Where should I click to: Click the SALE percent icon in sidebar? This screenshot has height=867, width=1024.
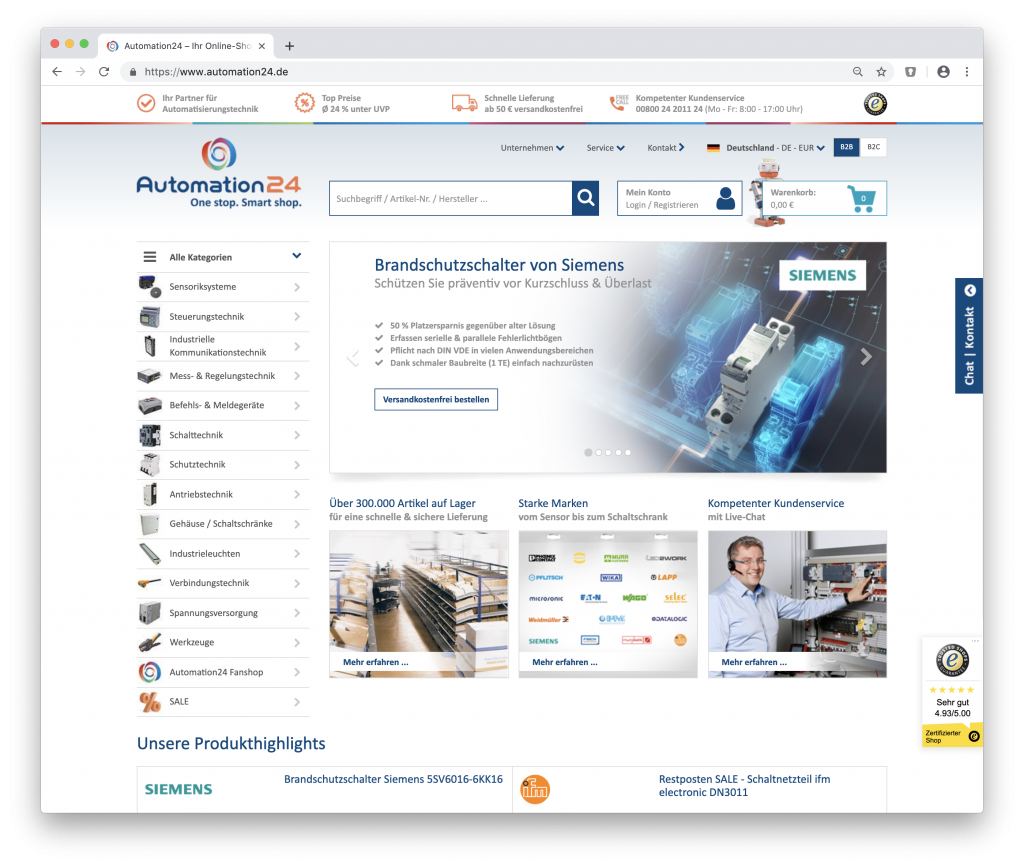(x=150, y=702)
